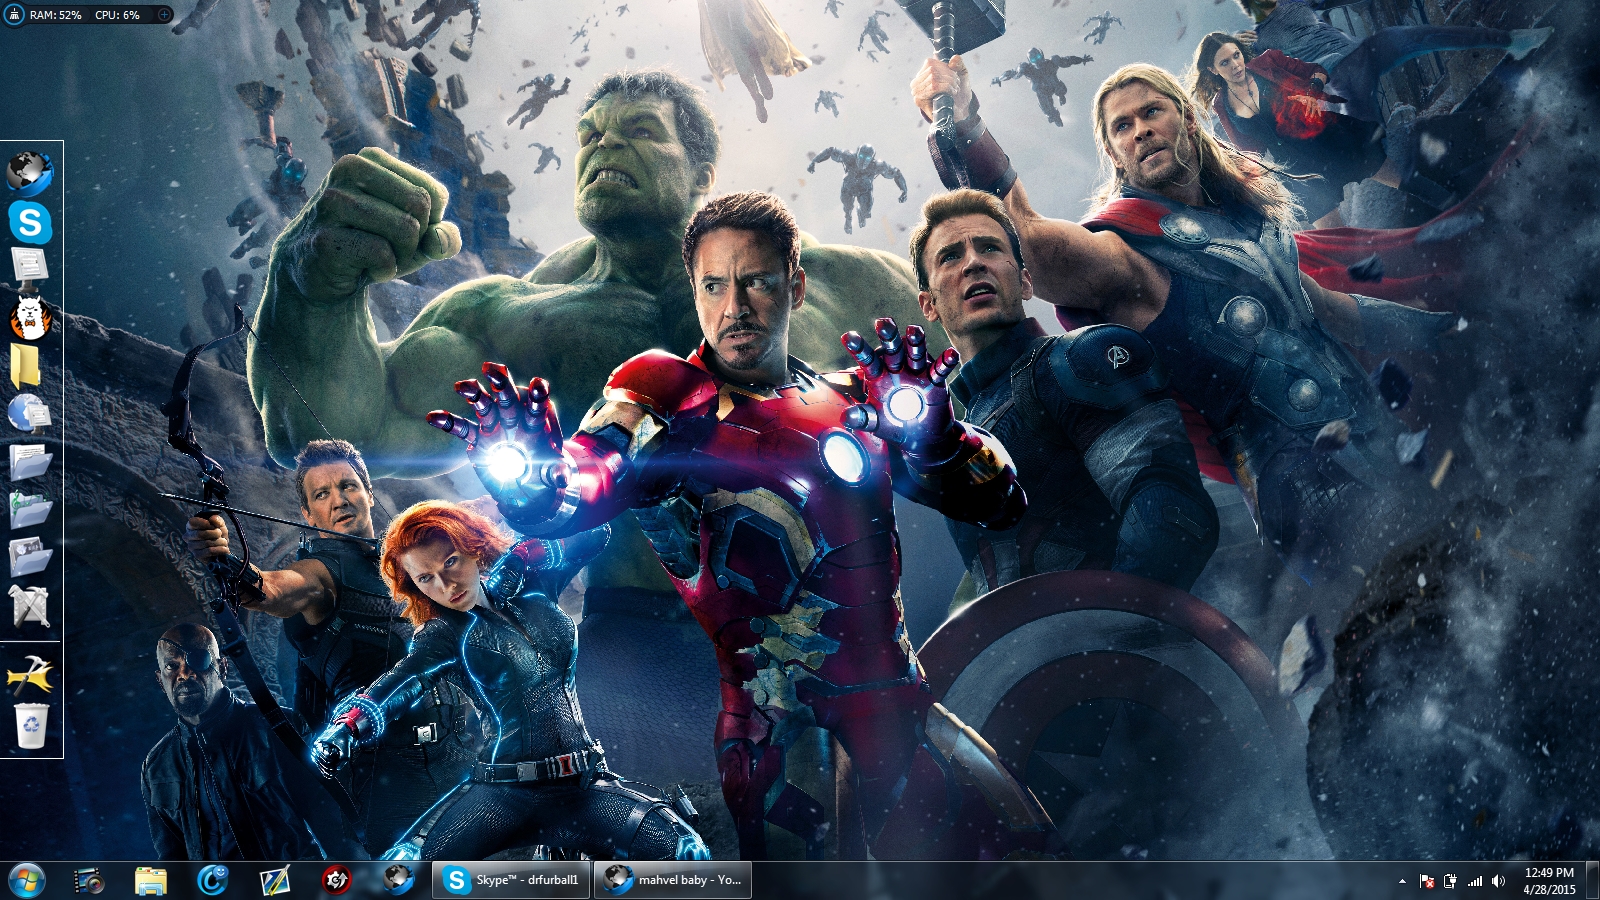Click the Show desktop strip past the clock
This screenshot has height=900, width=1600.
click(1592, 881)
